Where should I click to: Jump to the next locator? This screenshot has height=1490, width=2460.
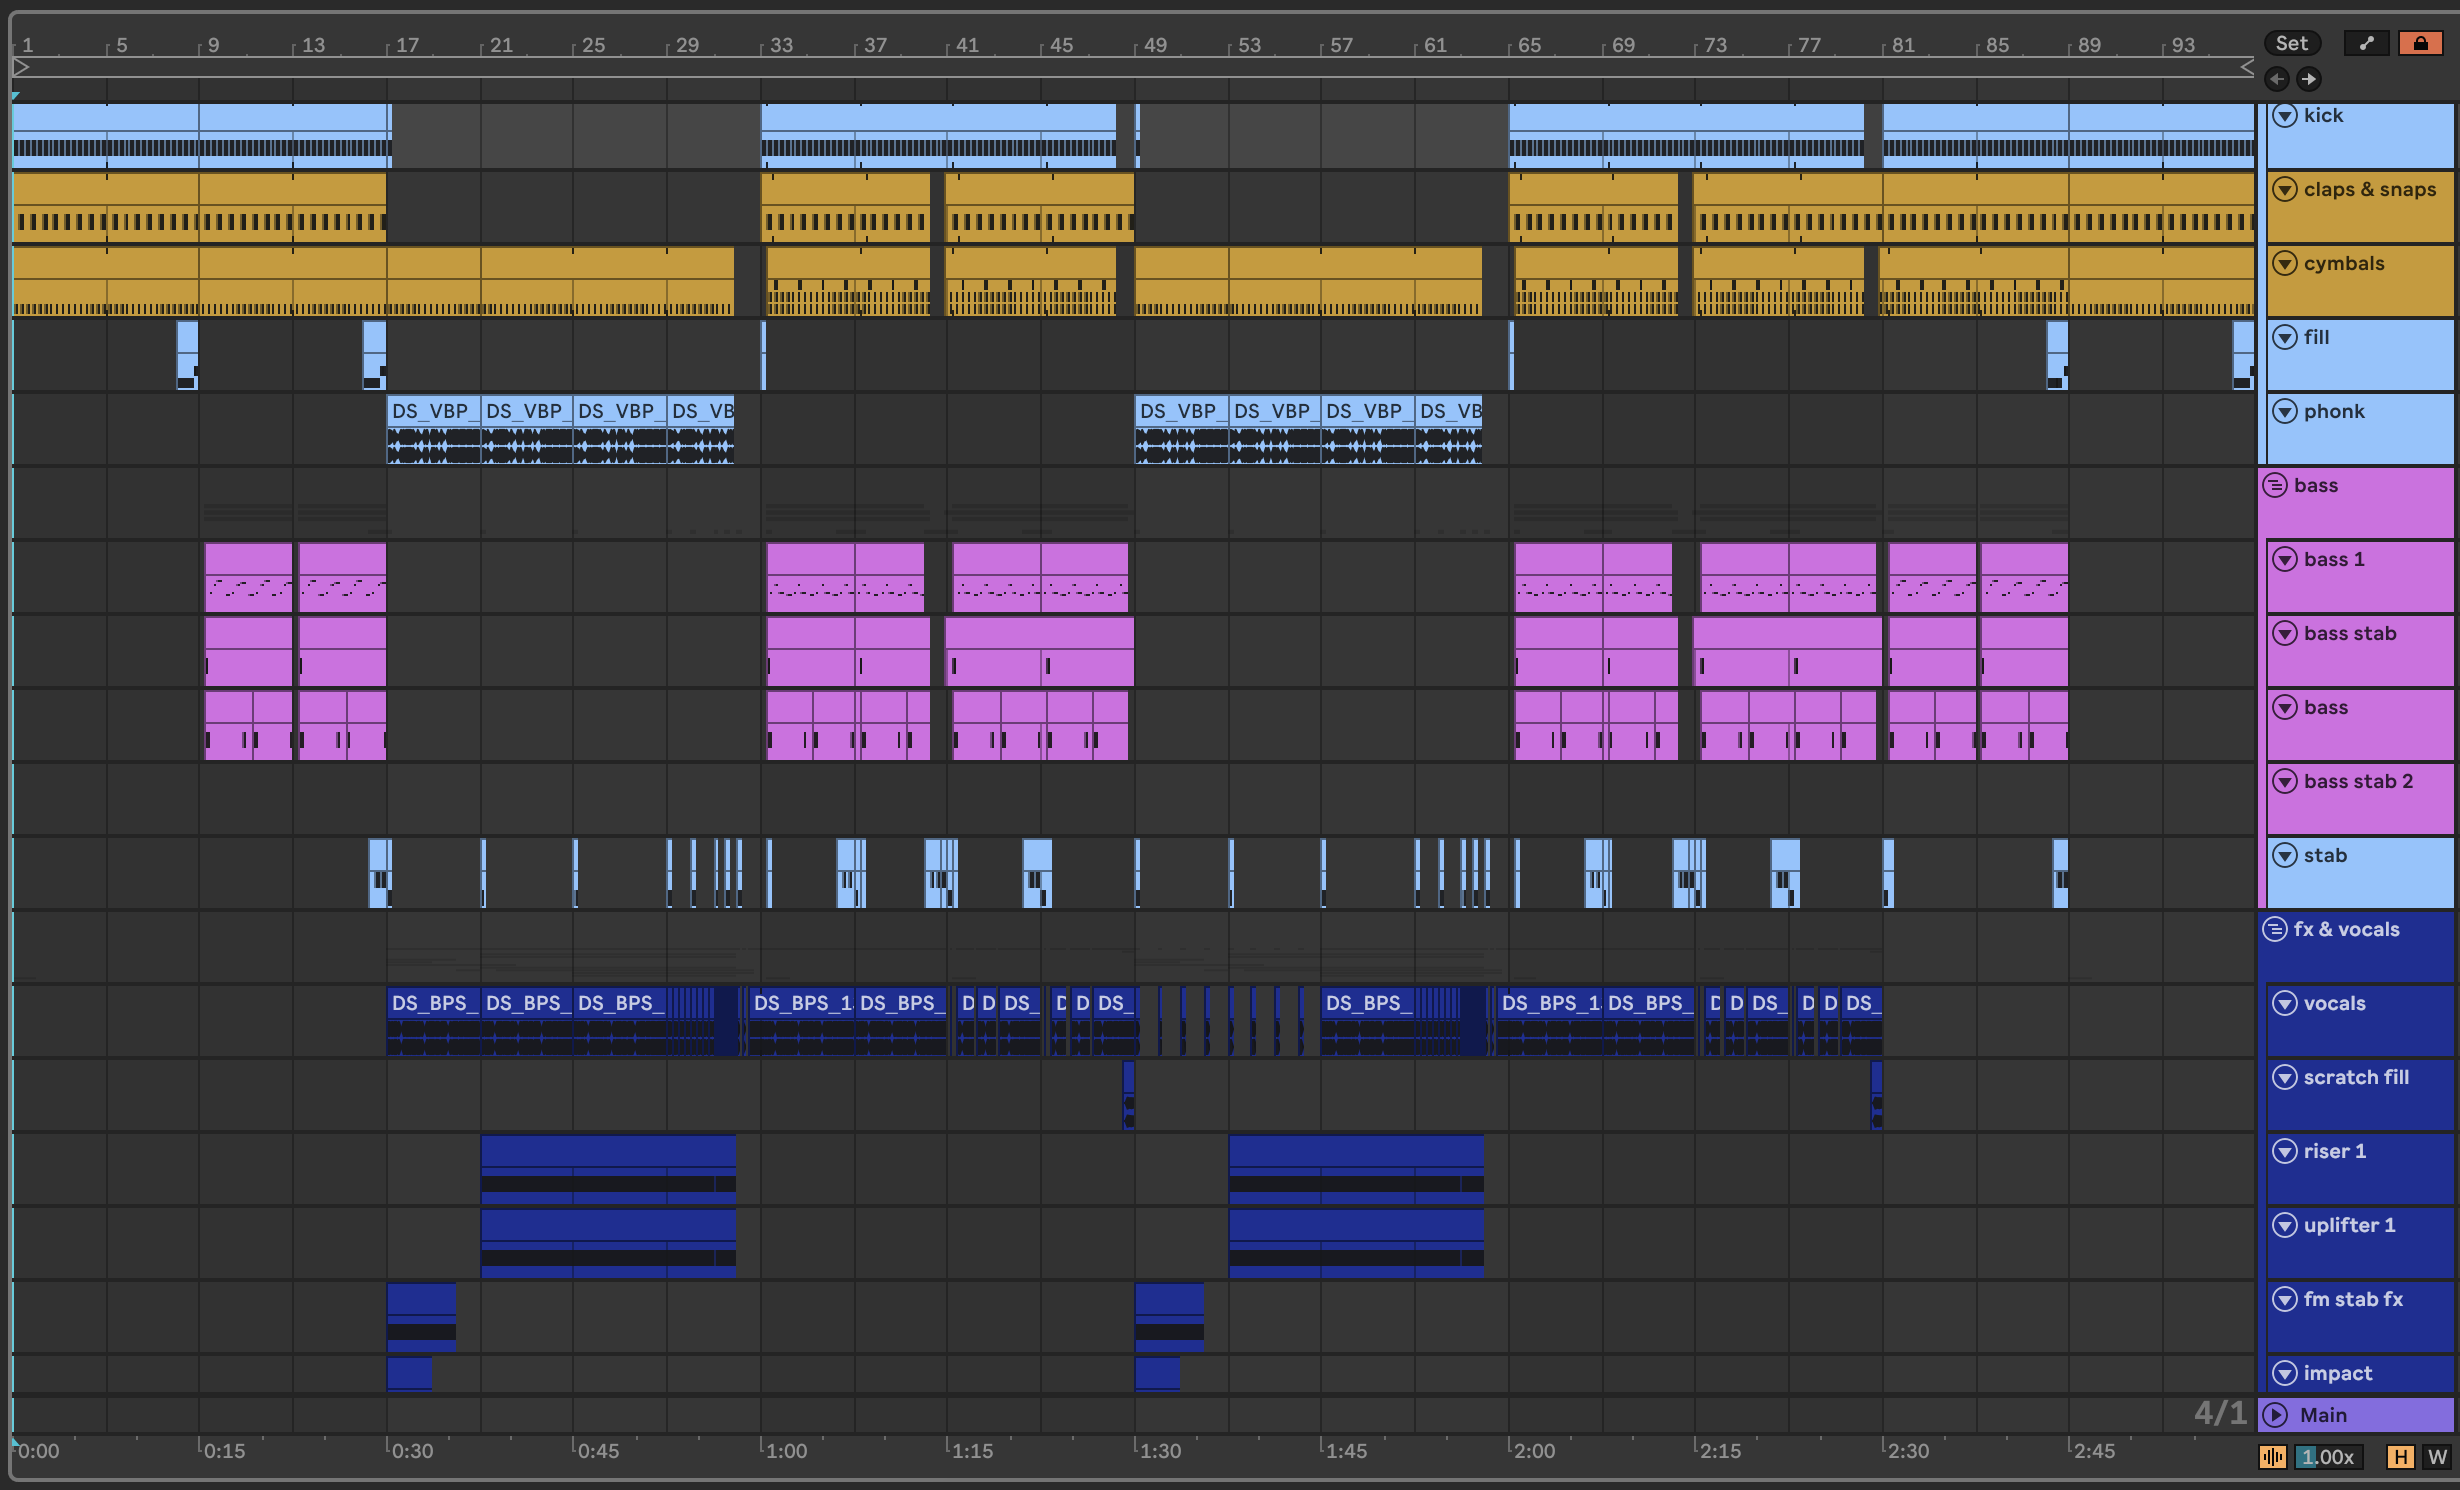tap(2308, 79)
